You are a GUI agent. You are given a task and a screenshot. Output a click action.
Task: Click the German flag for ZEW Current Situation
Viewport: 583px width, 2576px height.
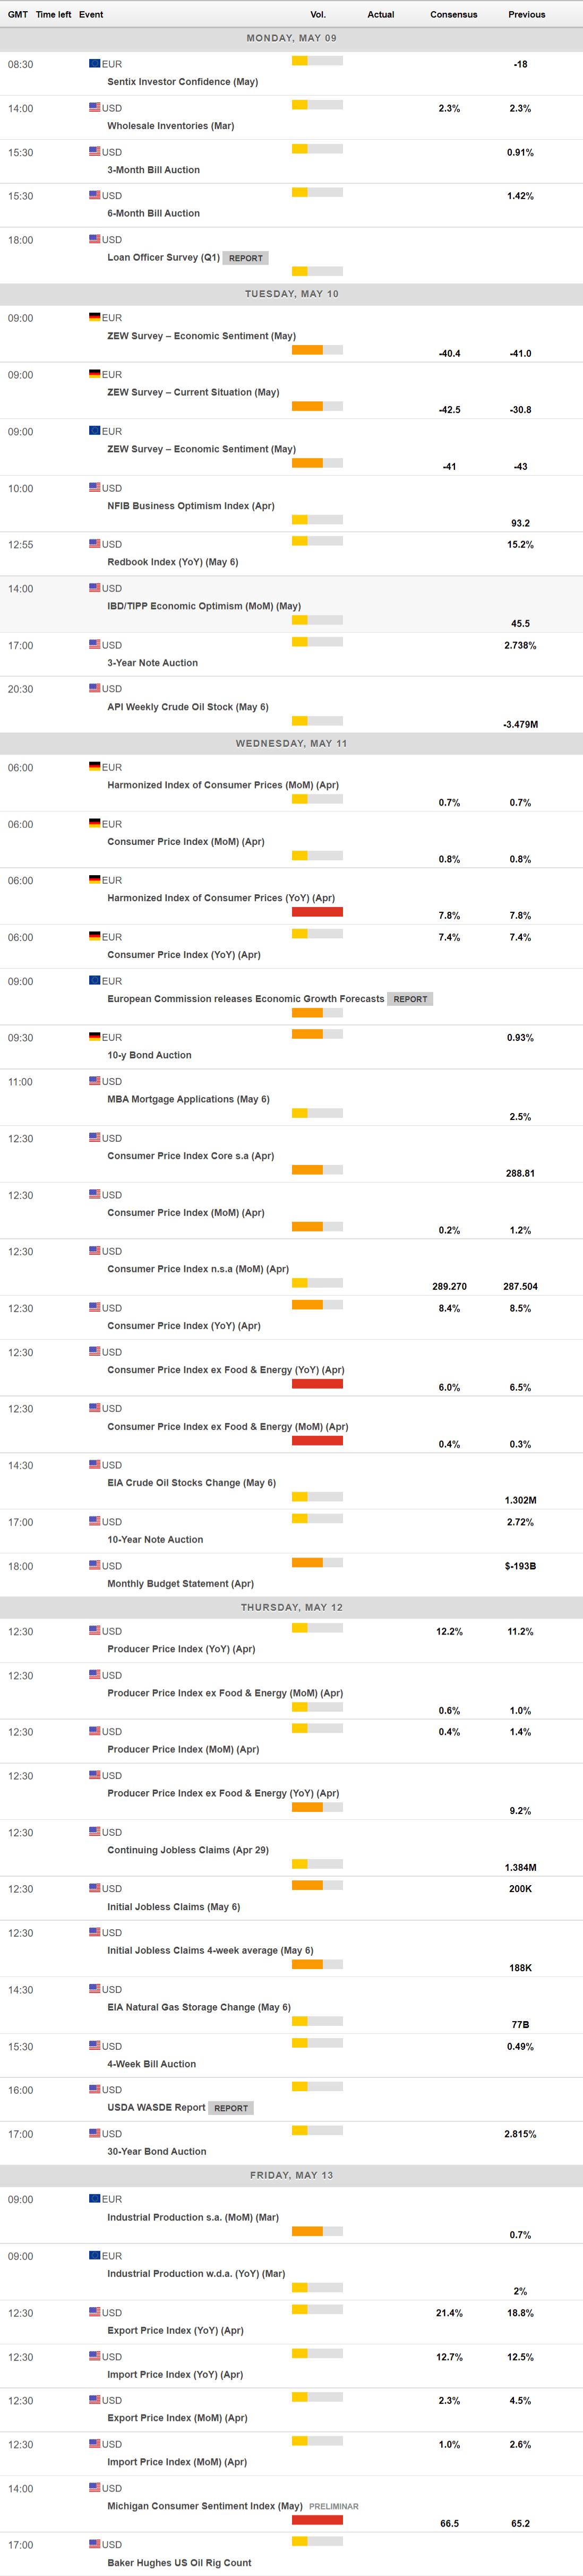click(94, 374)
